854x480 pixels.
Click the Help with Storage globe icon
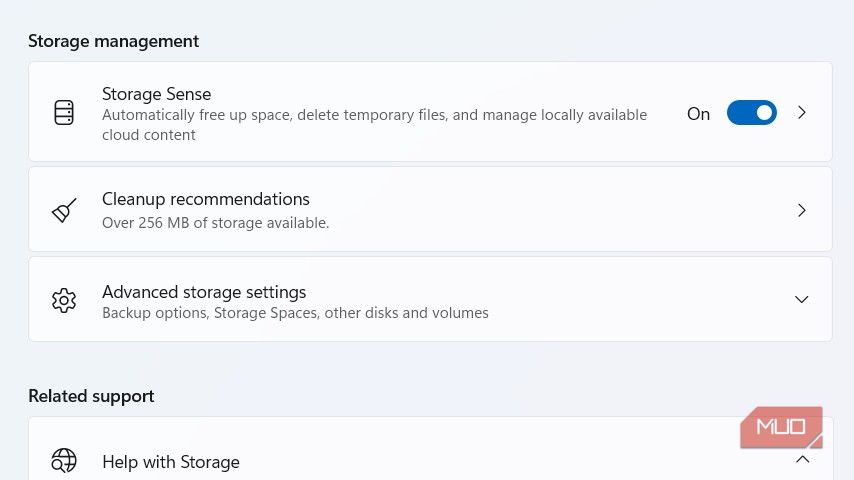coord(64,461)
